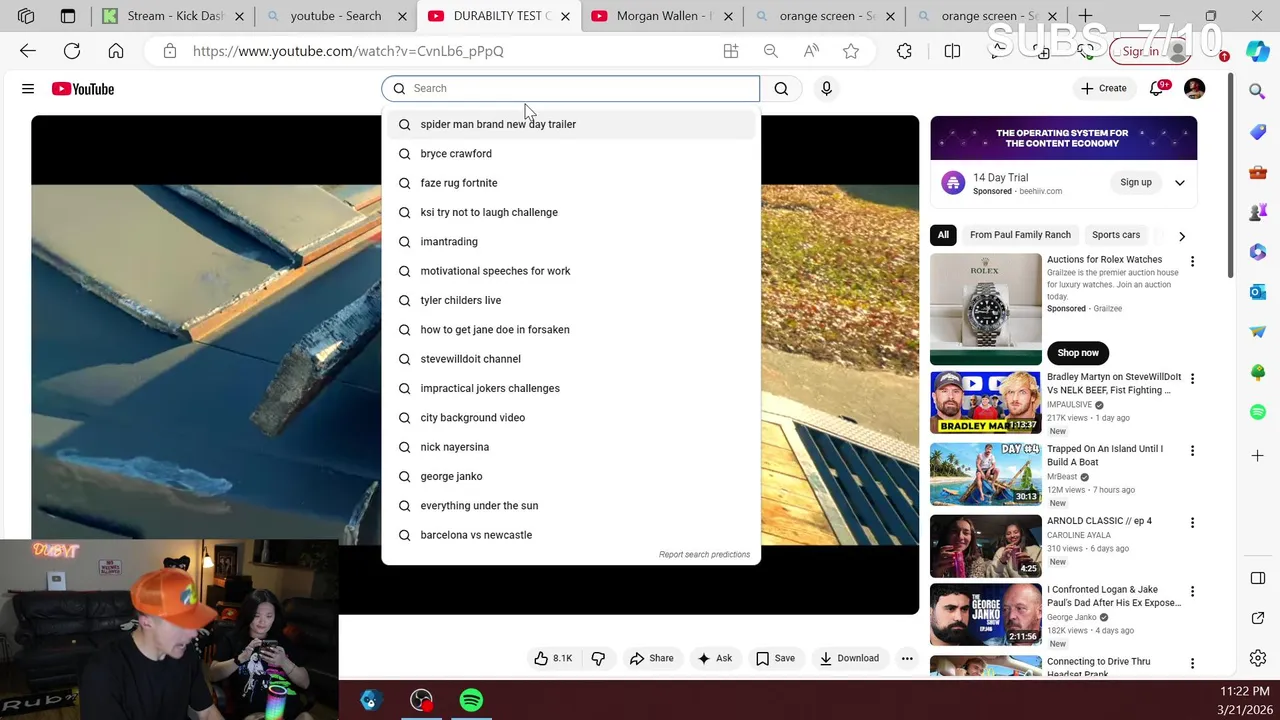This screenshot has height=720, width=1280.
Task: Choose the bryce crawford suggestion
Action: (571, 154)
